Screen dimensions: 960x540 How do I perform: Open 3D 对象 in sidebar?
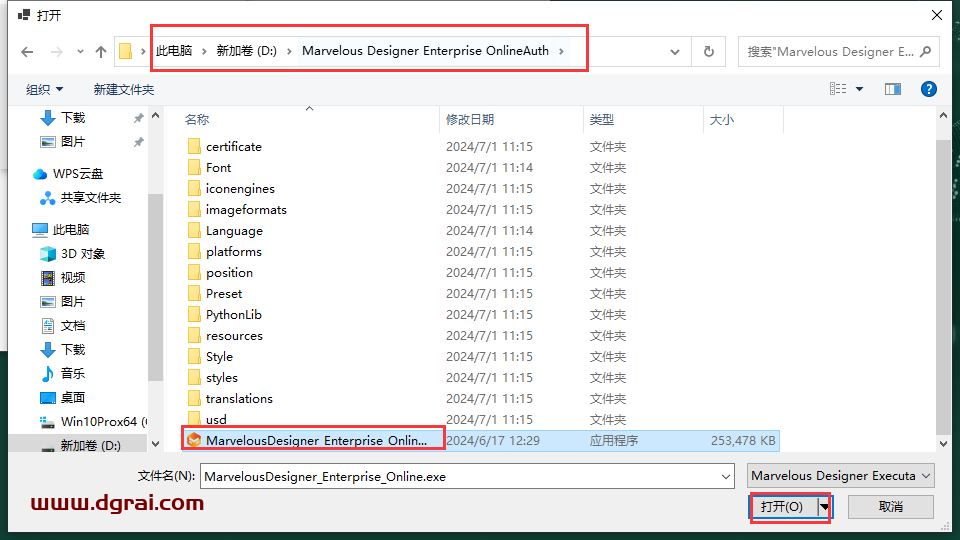click(83, 253)
